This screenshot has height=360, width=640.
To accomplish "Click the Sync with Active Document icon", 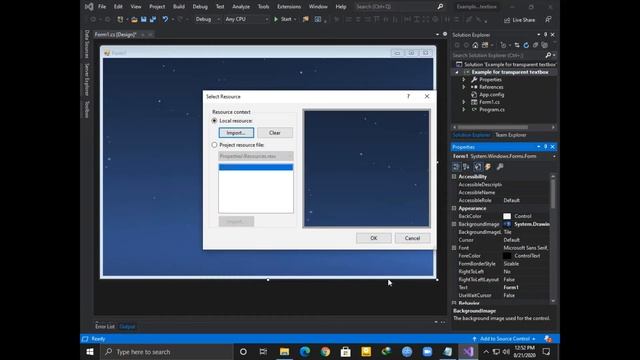I will 517,45.
